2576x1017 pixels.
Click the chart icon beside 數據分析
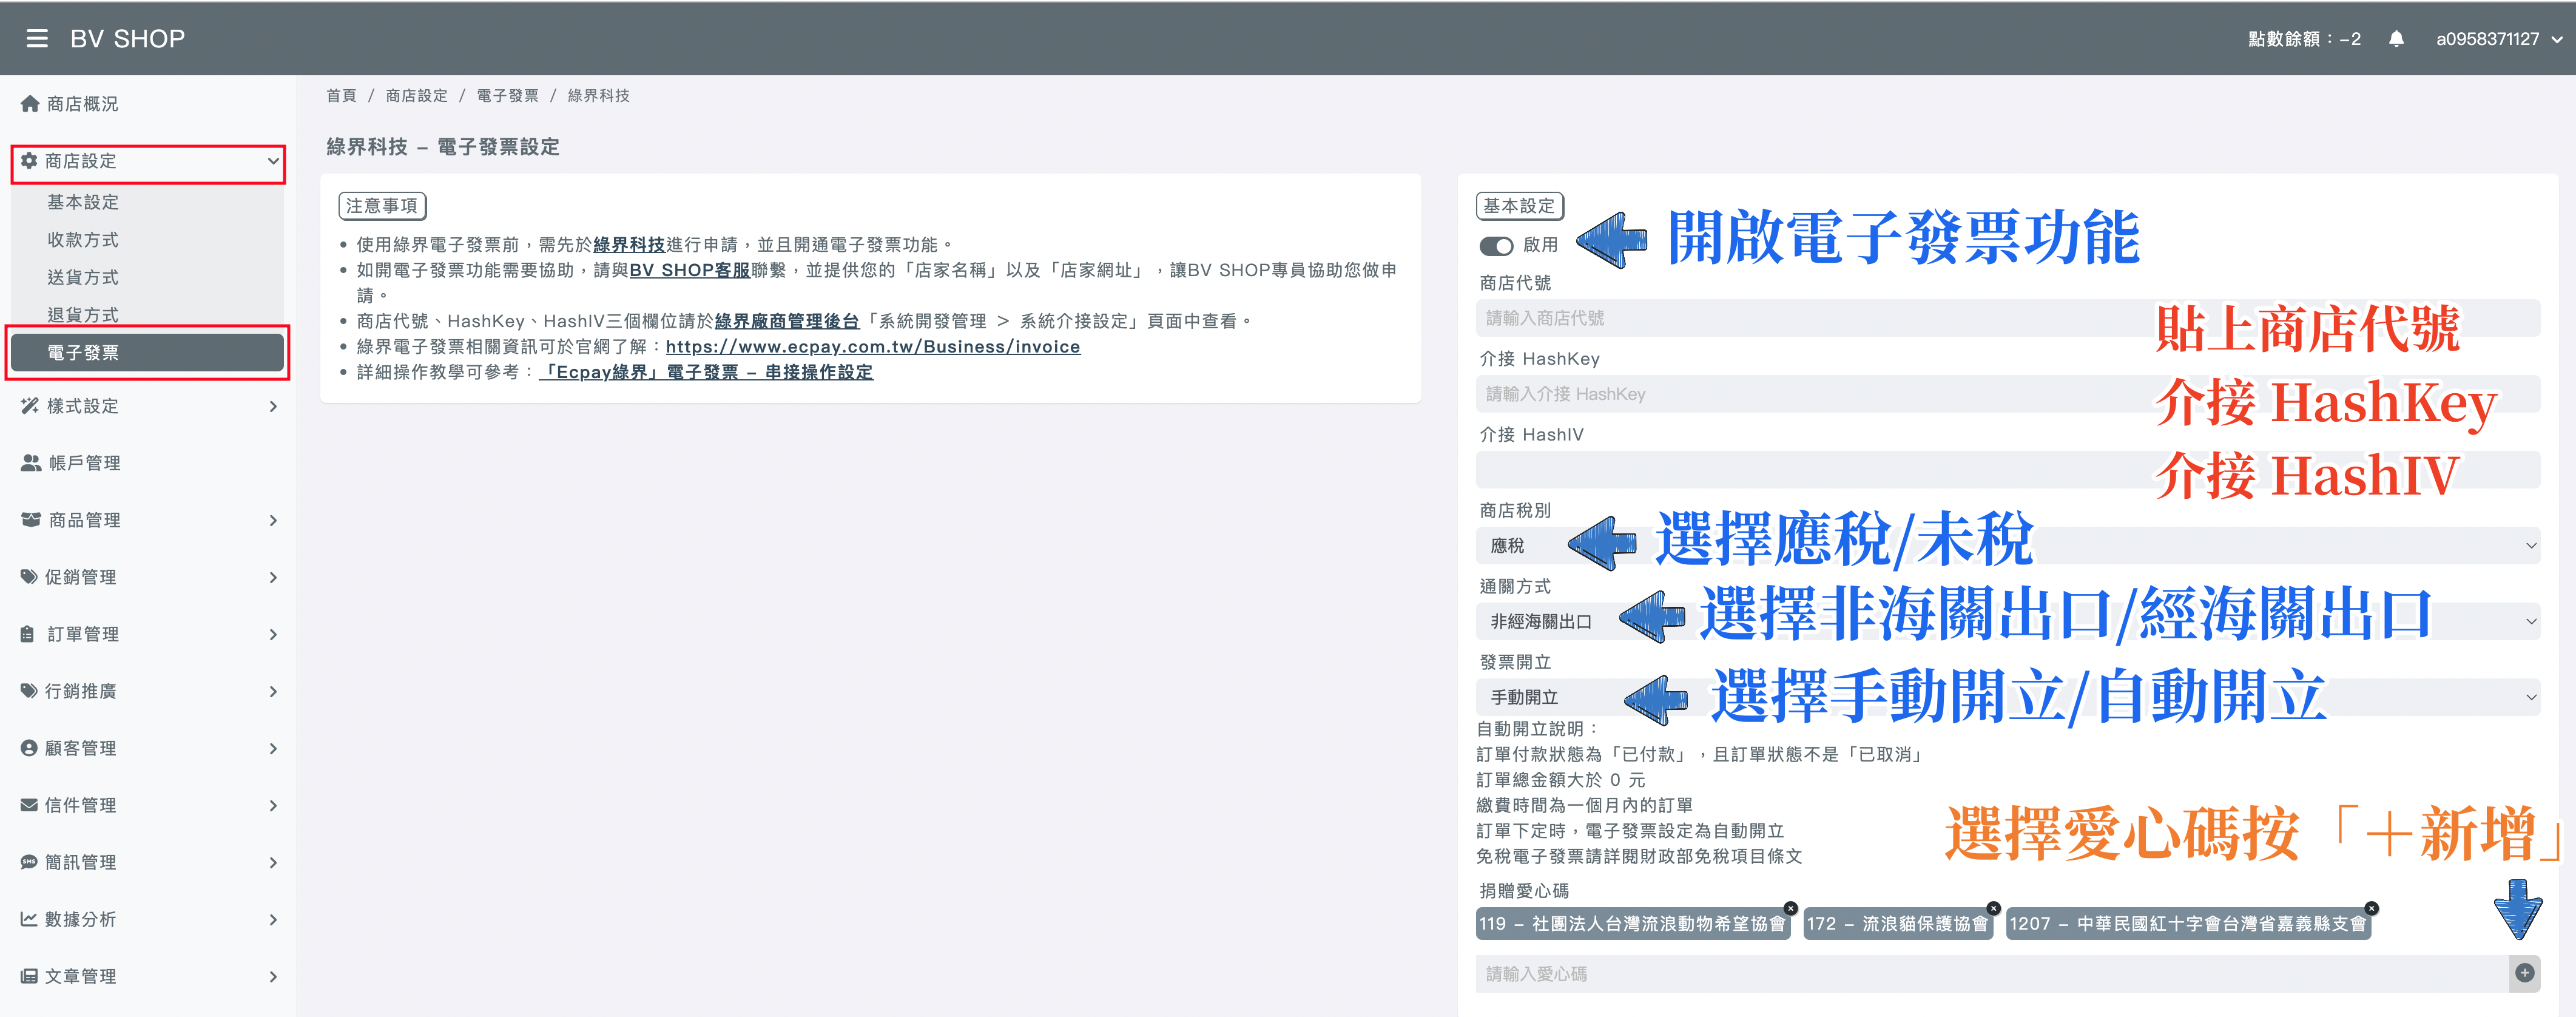click(29, 919)
